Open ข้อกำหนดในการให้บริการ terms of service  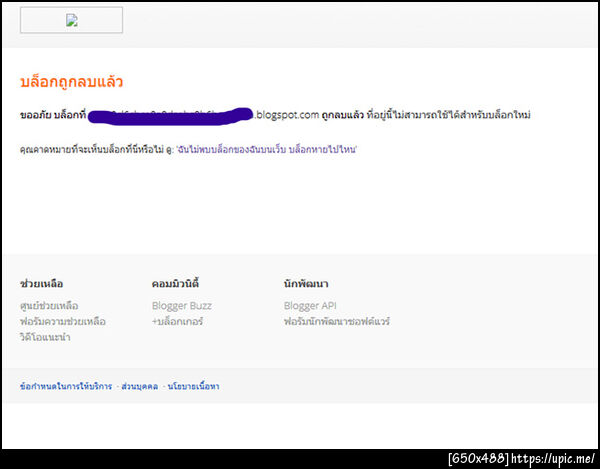tap(66, 386)
